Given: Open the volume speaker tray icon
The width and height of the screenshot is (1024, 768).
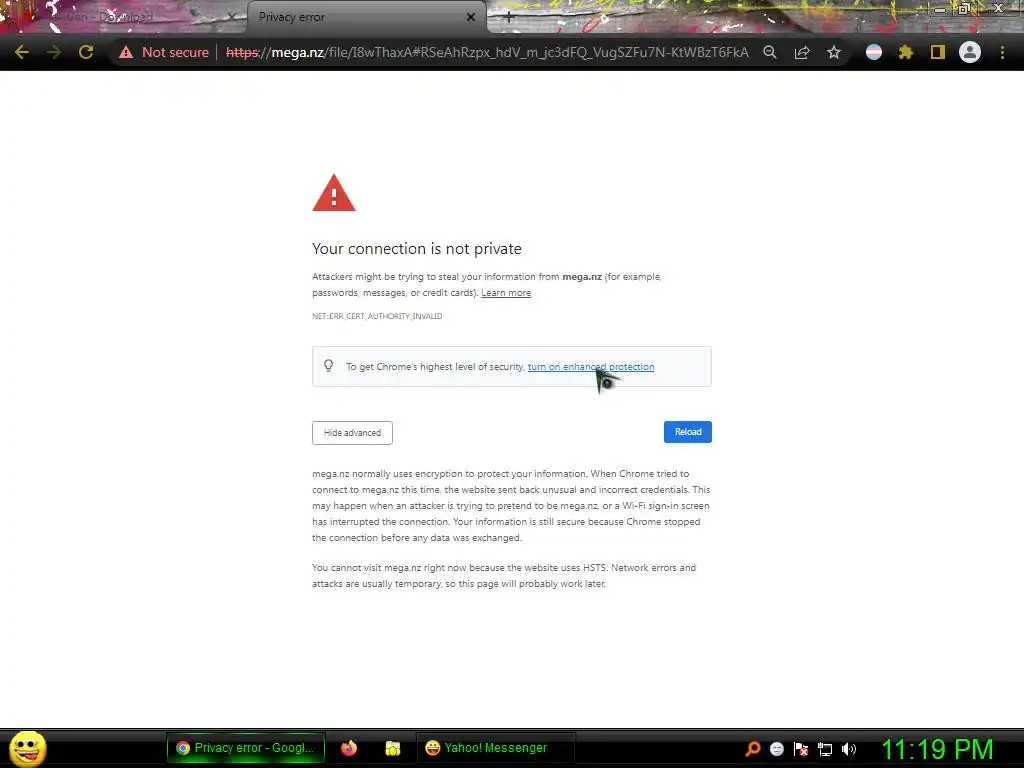Looking at the screenshot, I should point(849,749).
